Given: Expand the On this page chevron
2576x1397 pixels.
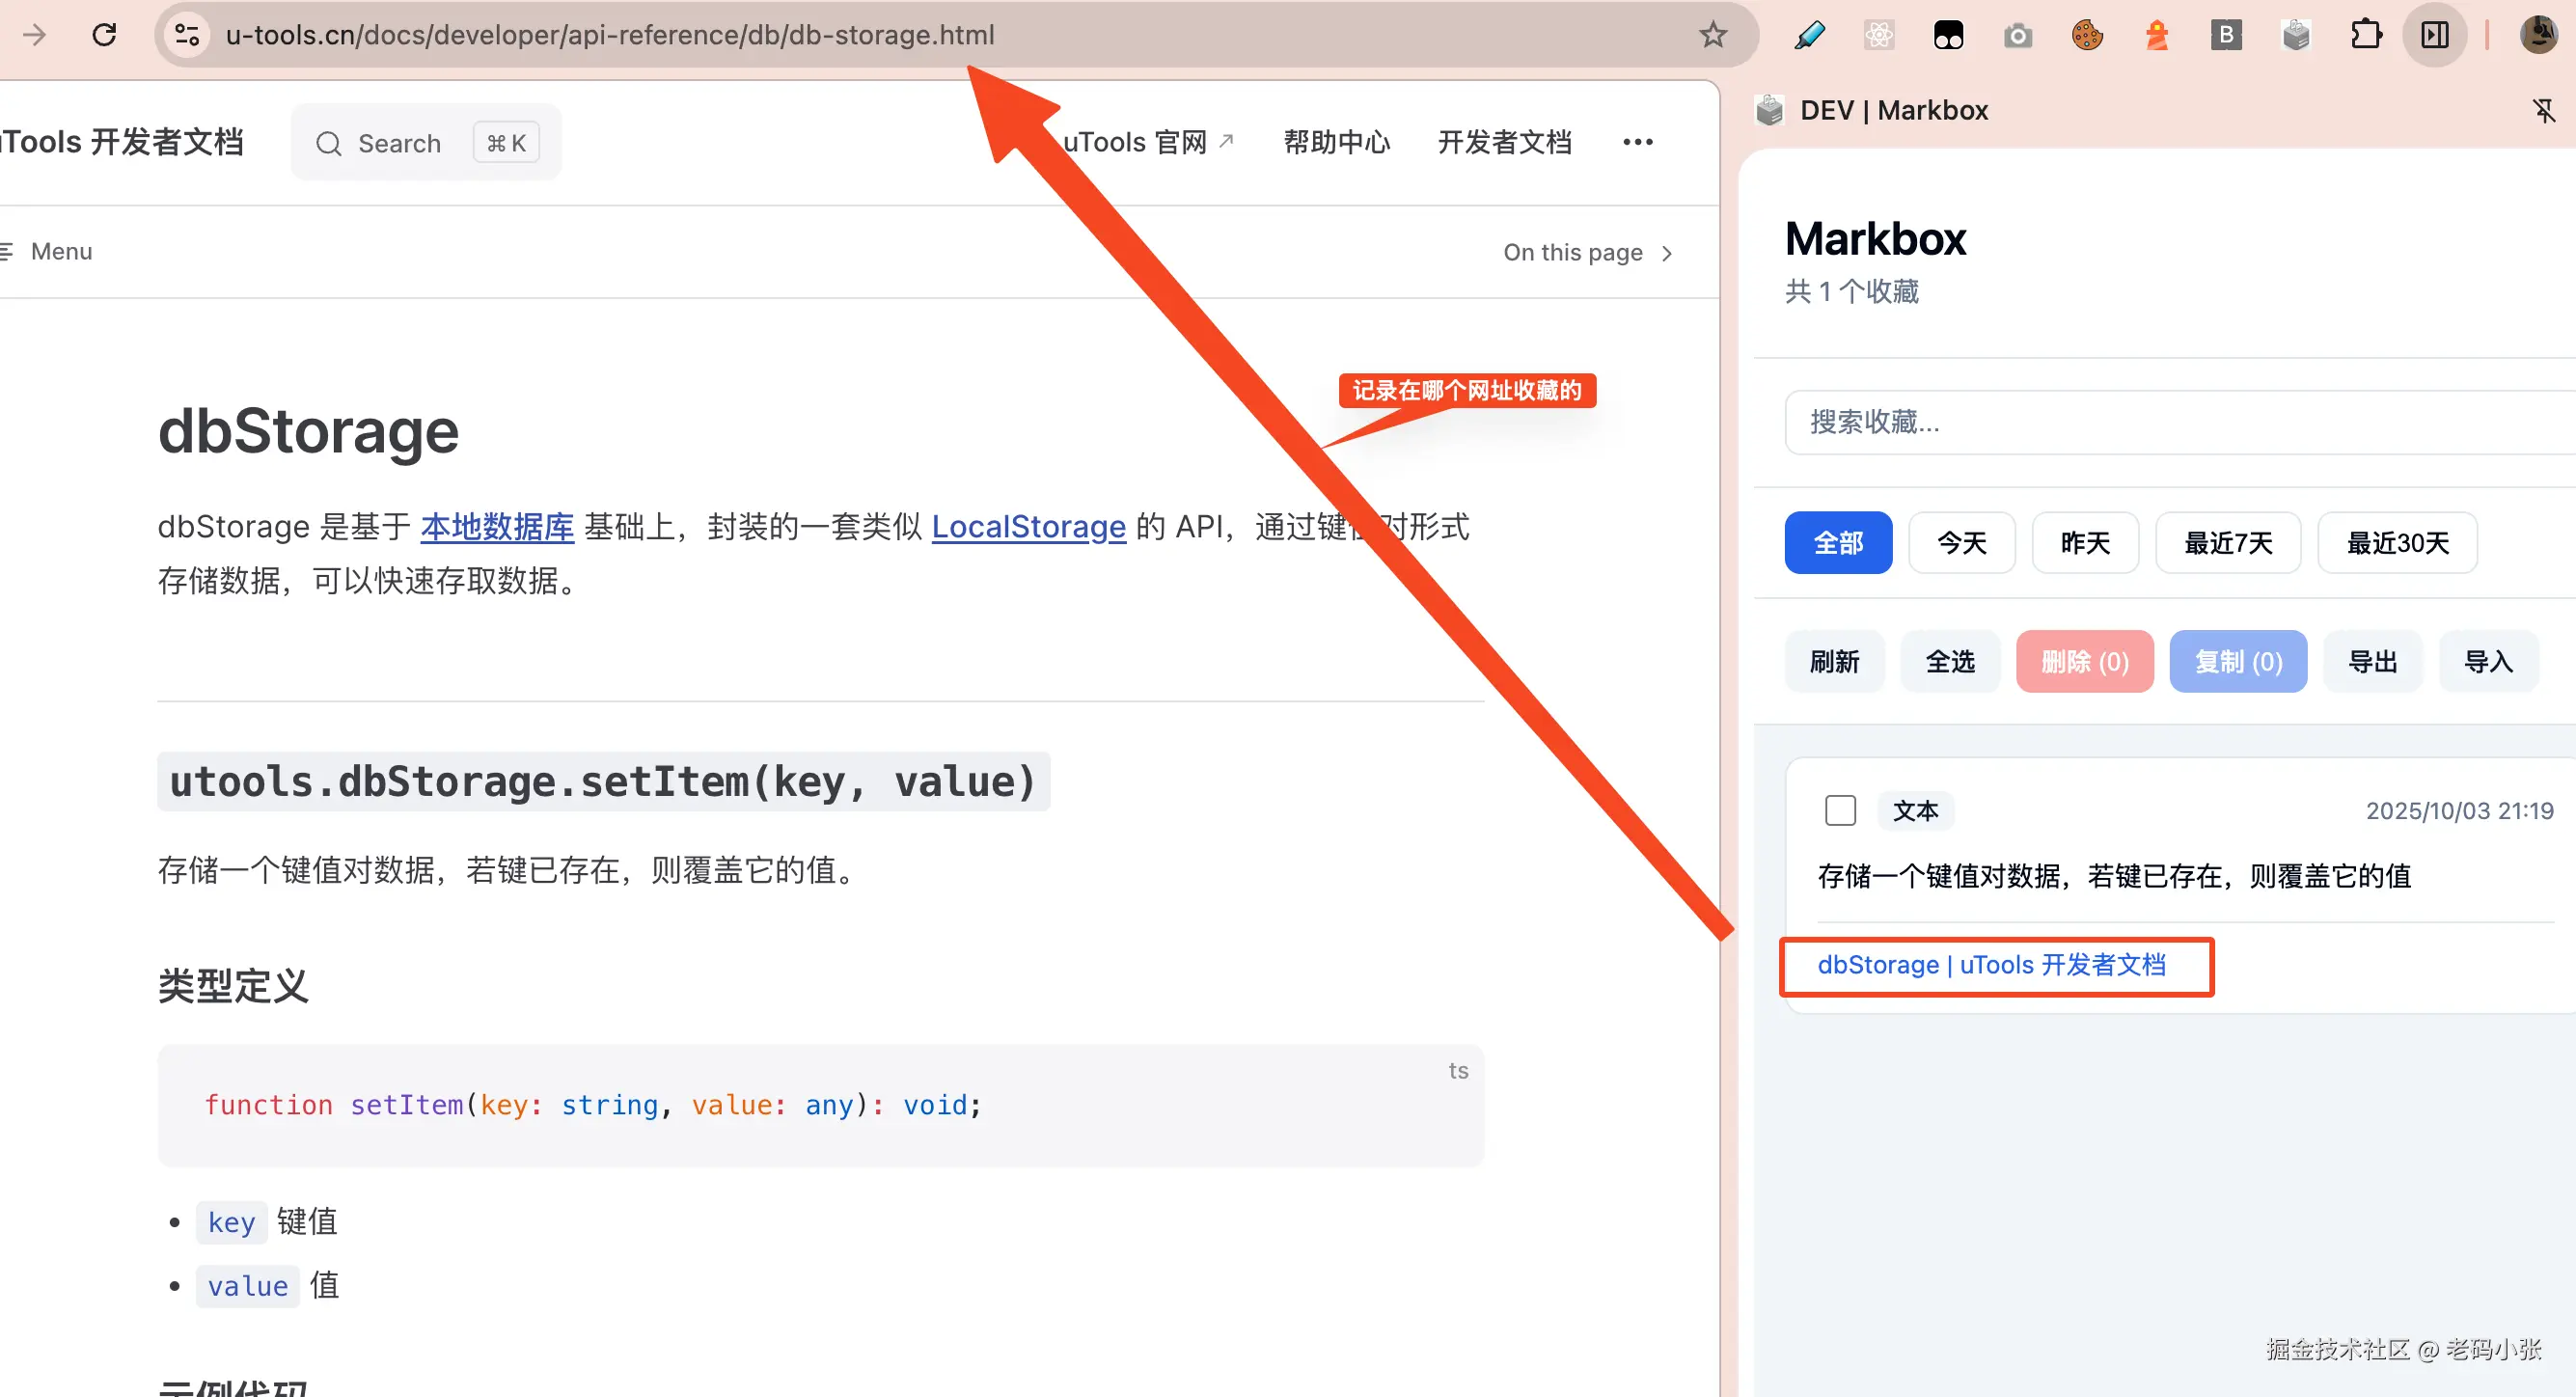Looking at the screenshot, I should coord(1667,253).
